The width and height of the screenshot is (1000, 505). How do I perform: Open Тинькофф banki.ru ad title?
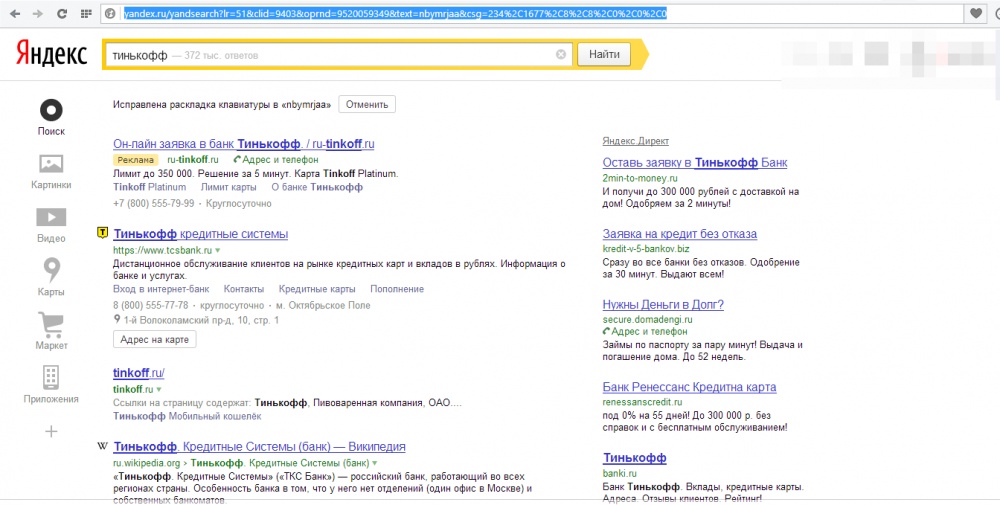pos(635,458)
